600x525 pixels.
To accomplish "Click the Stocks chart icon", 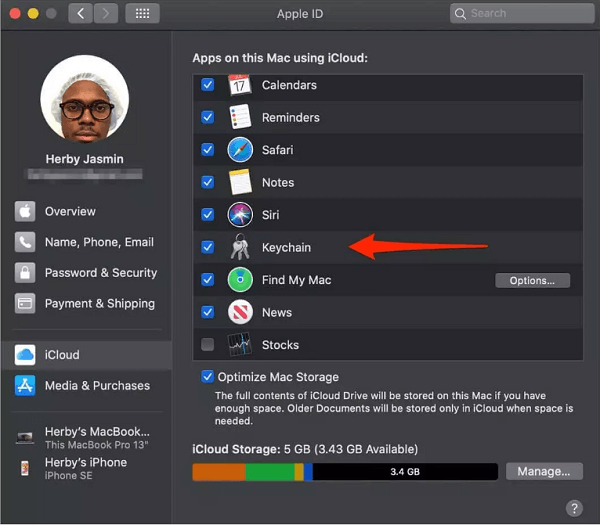I will [x=240, y=344].
